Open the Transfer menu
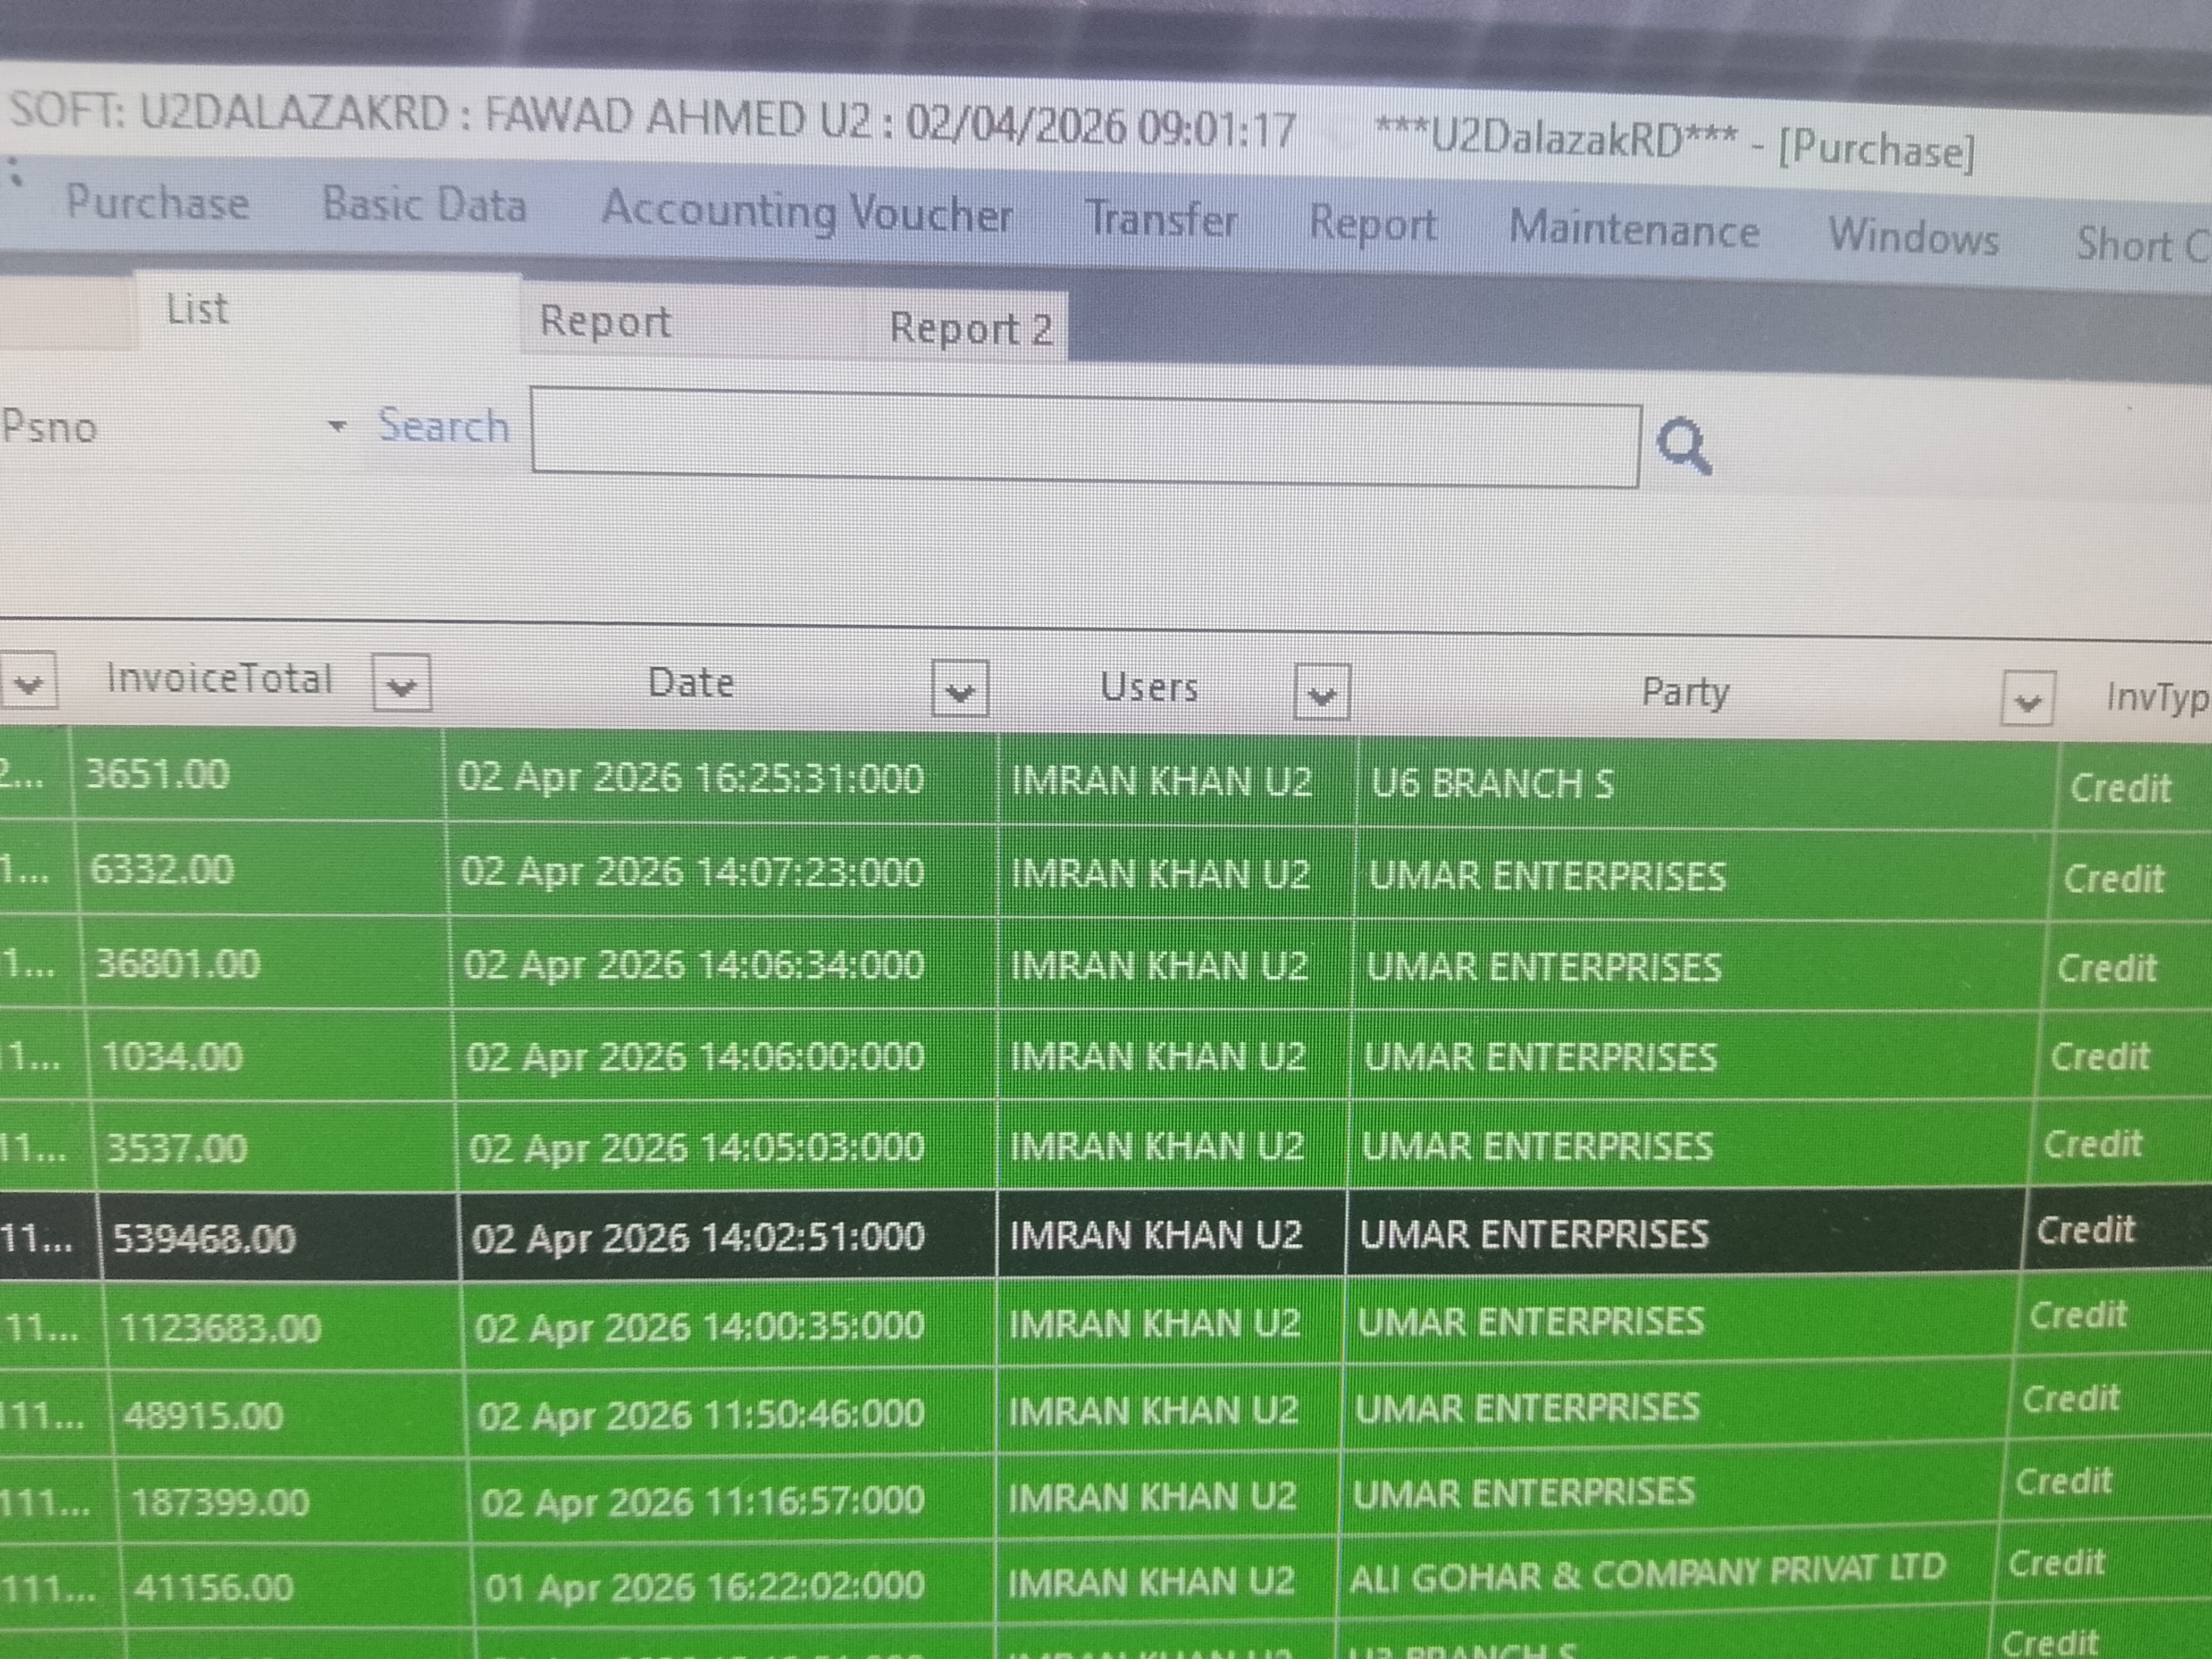The image size is (2212, 1659). pos(1161,219)
